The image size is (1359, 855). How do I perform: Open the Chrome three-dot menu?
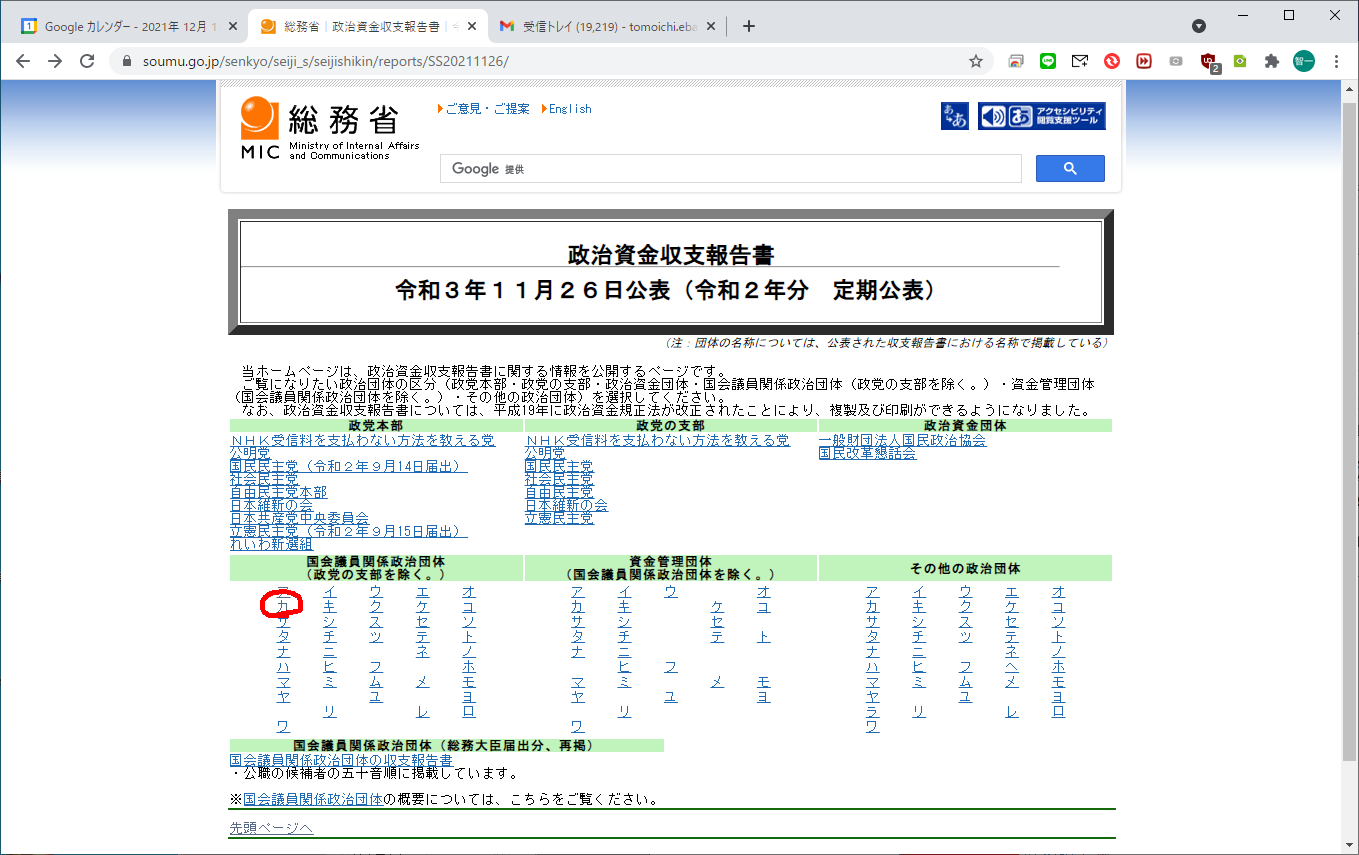[x=1336, y=61]
